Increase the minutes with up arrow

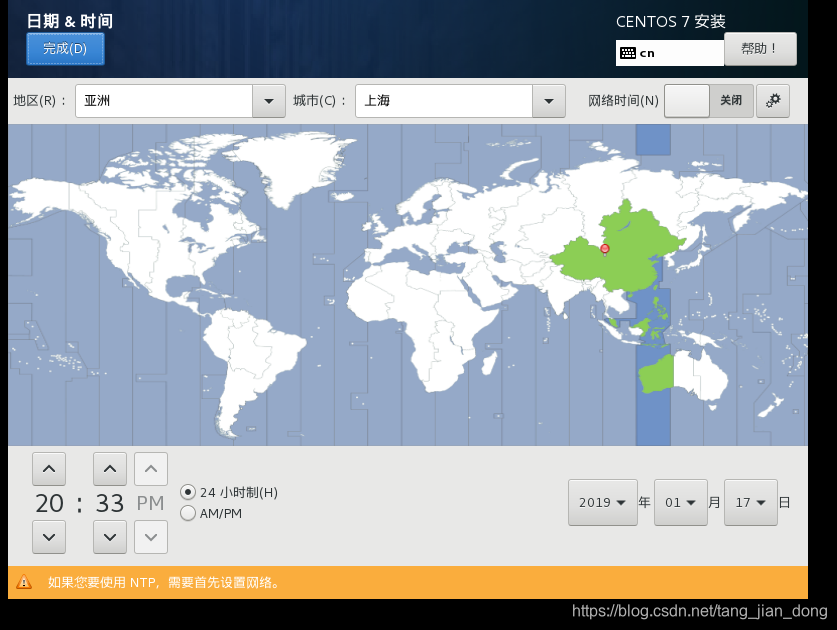click(x=110, y=469)
